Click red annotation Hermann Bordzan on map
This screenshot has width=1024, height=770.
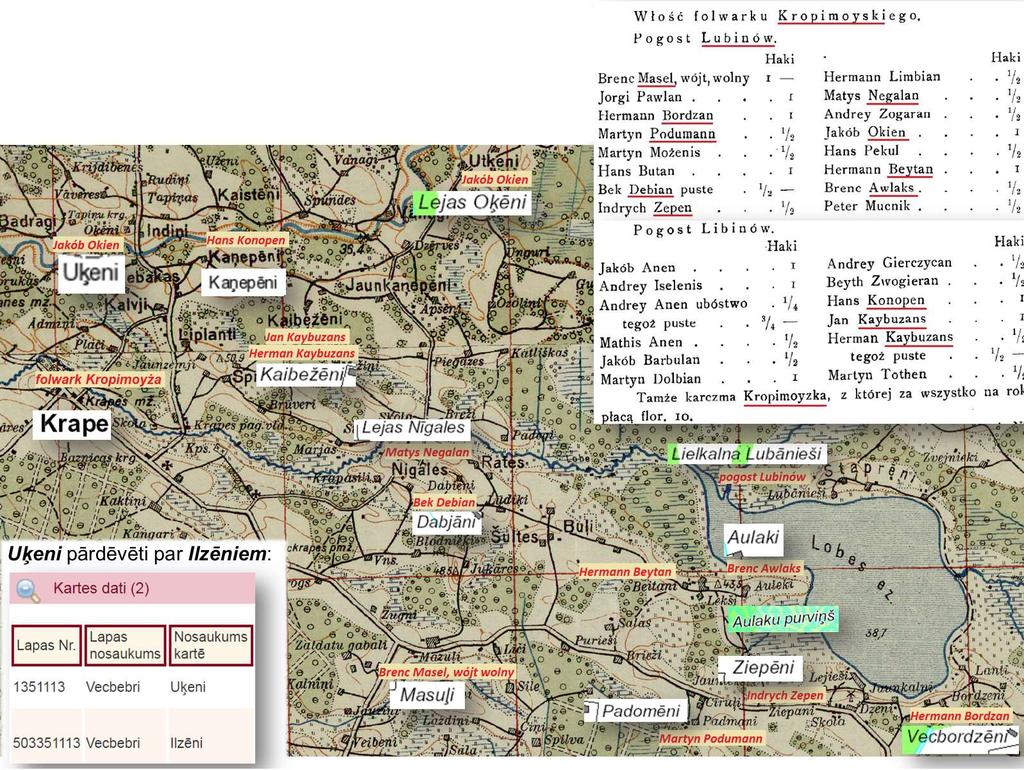959,716
